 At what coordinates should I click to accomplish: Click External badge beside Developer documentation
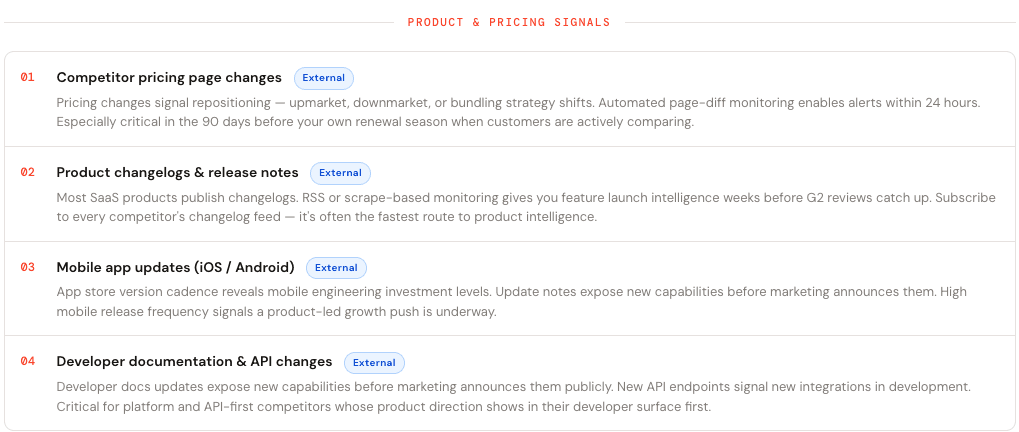click(x=374, y=362)
